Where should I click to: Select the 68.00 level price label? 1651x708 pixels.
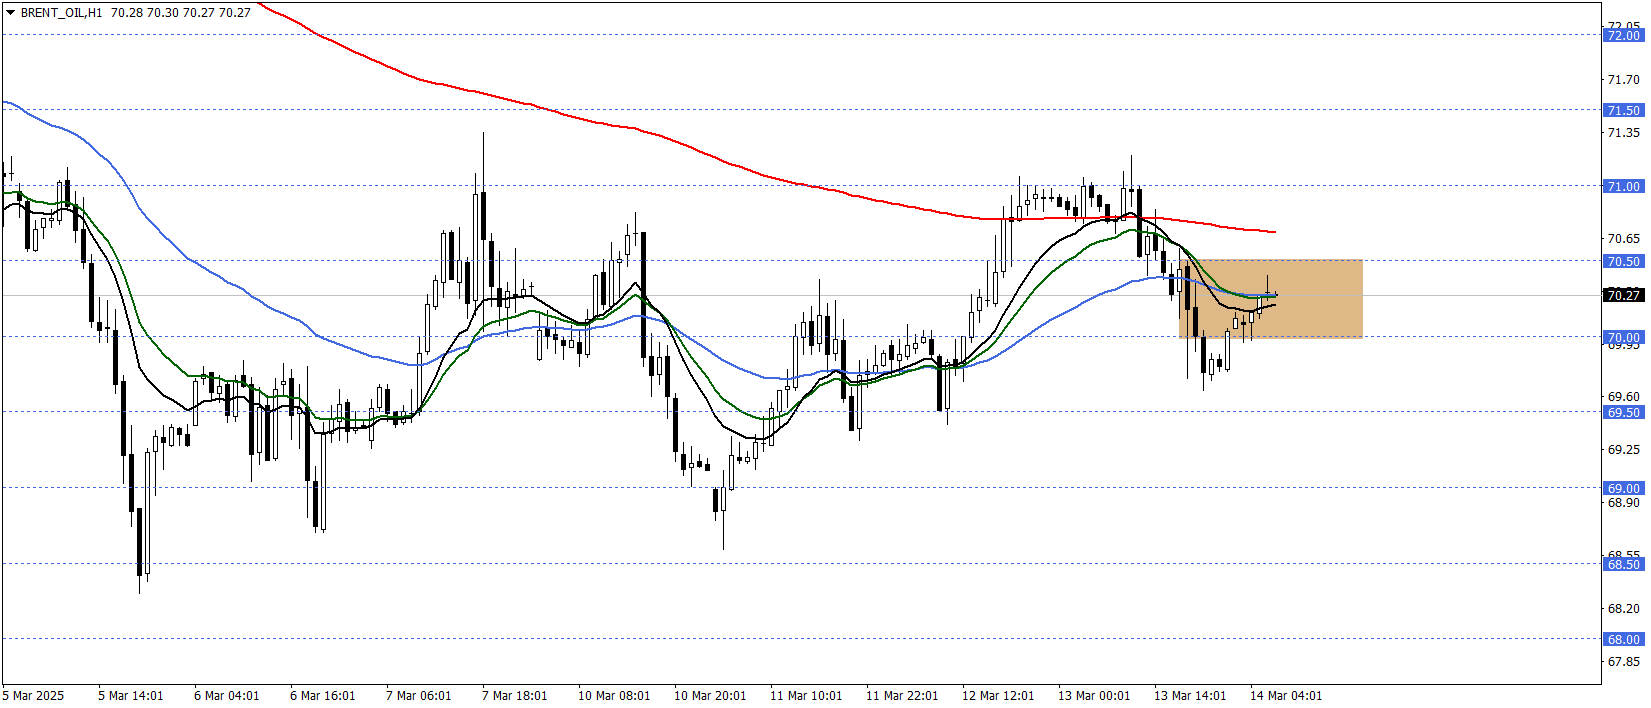click(1623, 639)
